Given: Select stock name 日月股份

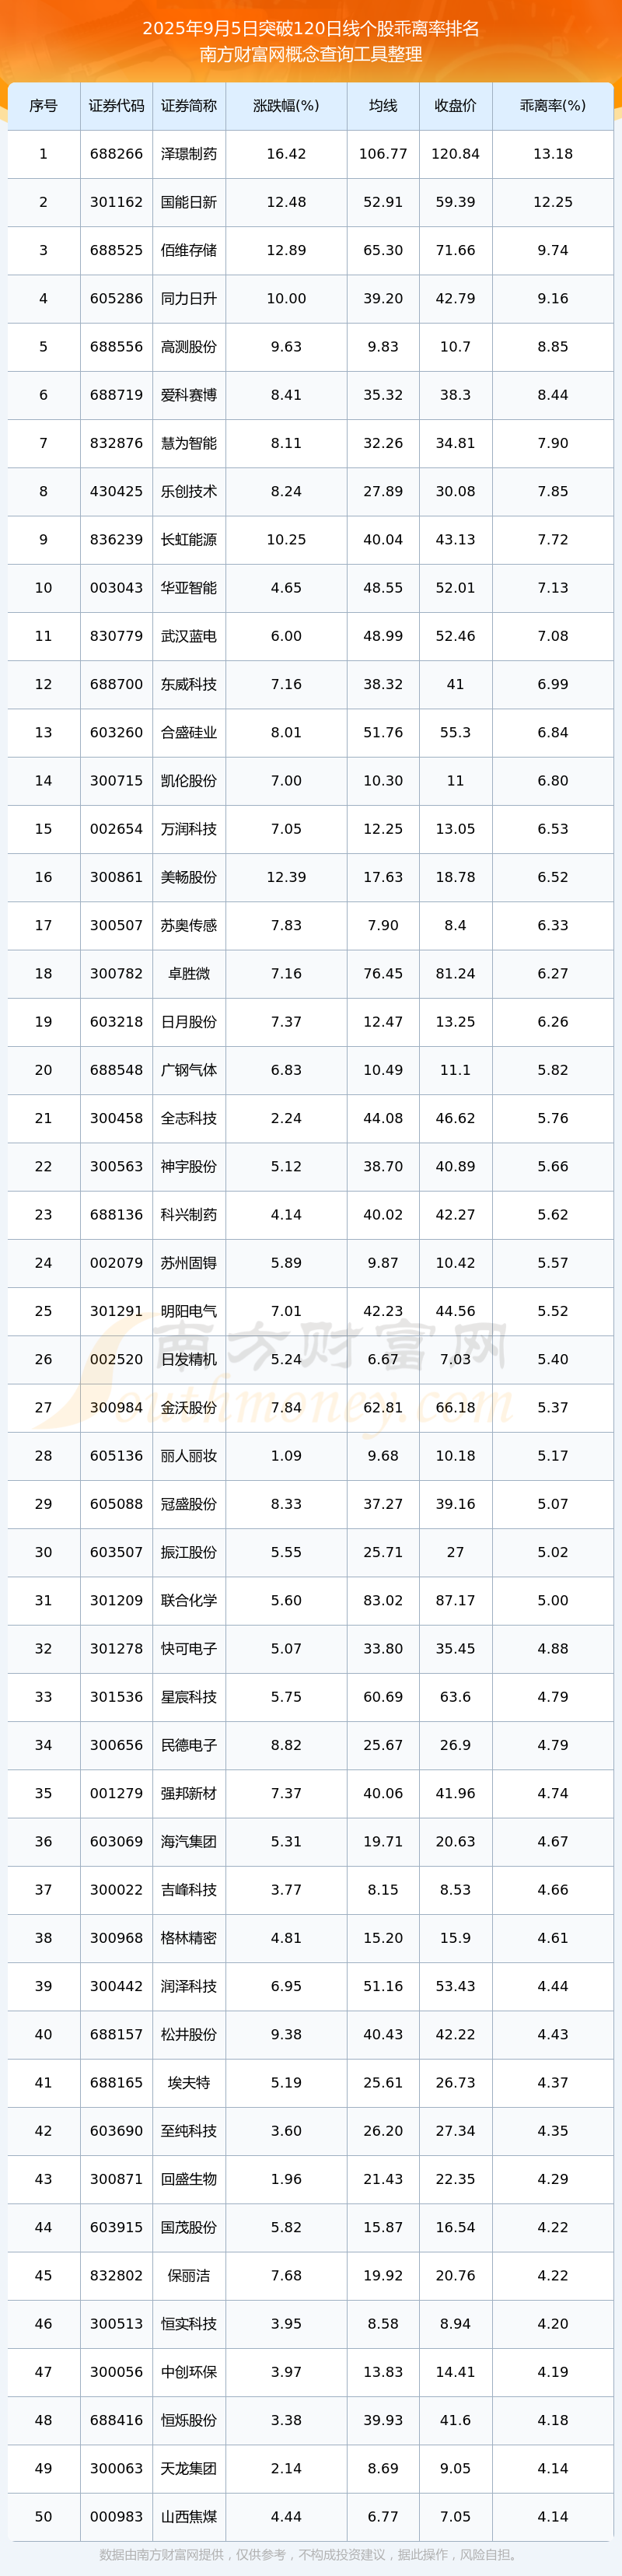Looking at the screenshot, I should pos(189,1022).
